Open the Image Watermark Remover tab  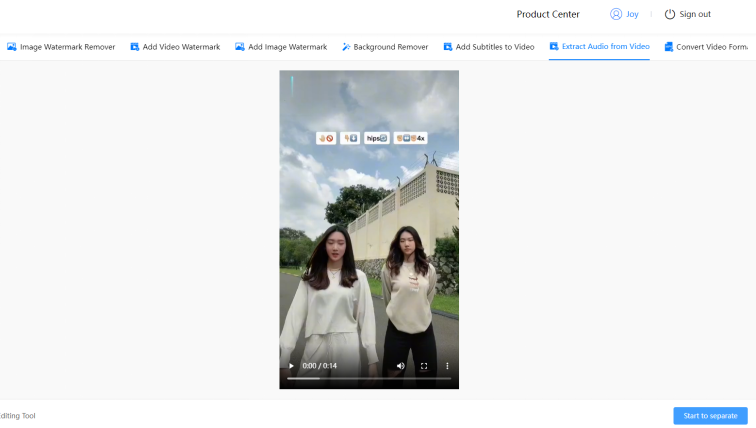tap(61, 47)
